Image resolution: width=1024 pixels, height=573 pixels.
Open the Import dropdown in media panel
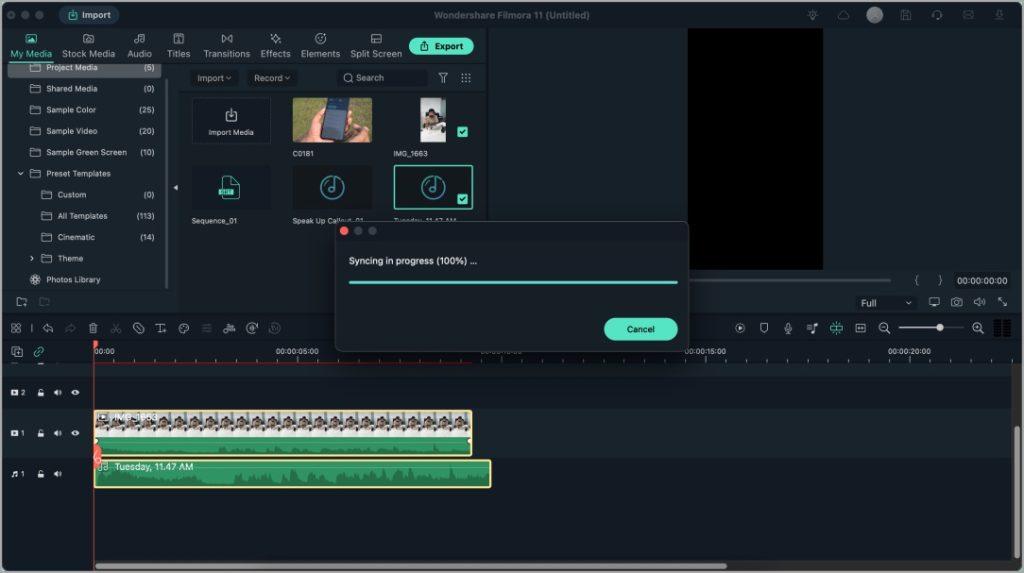tap(214, 78)
